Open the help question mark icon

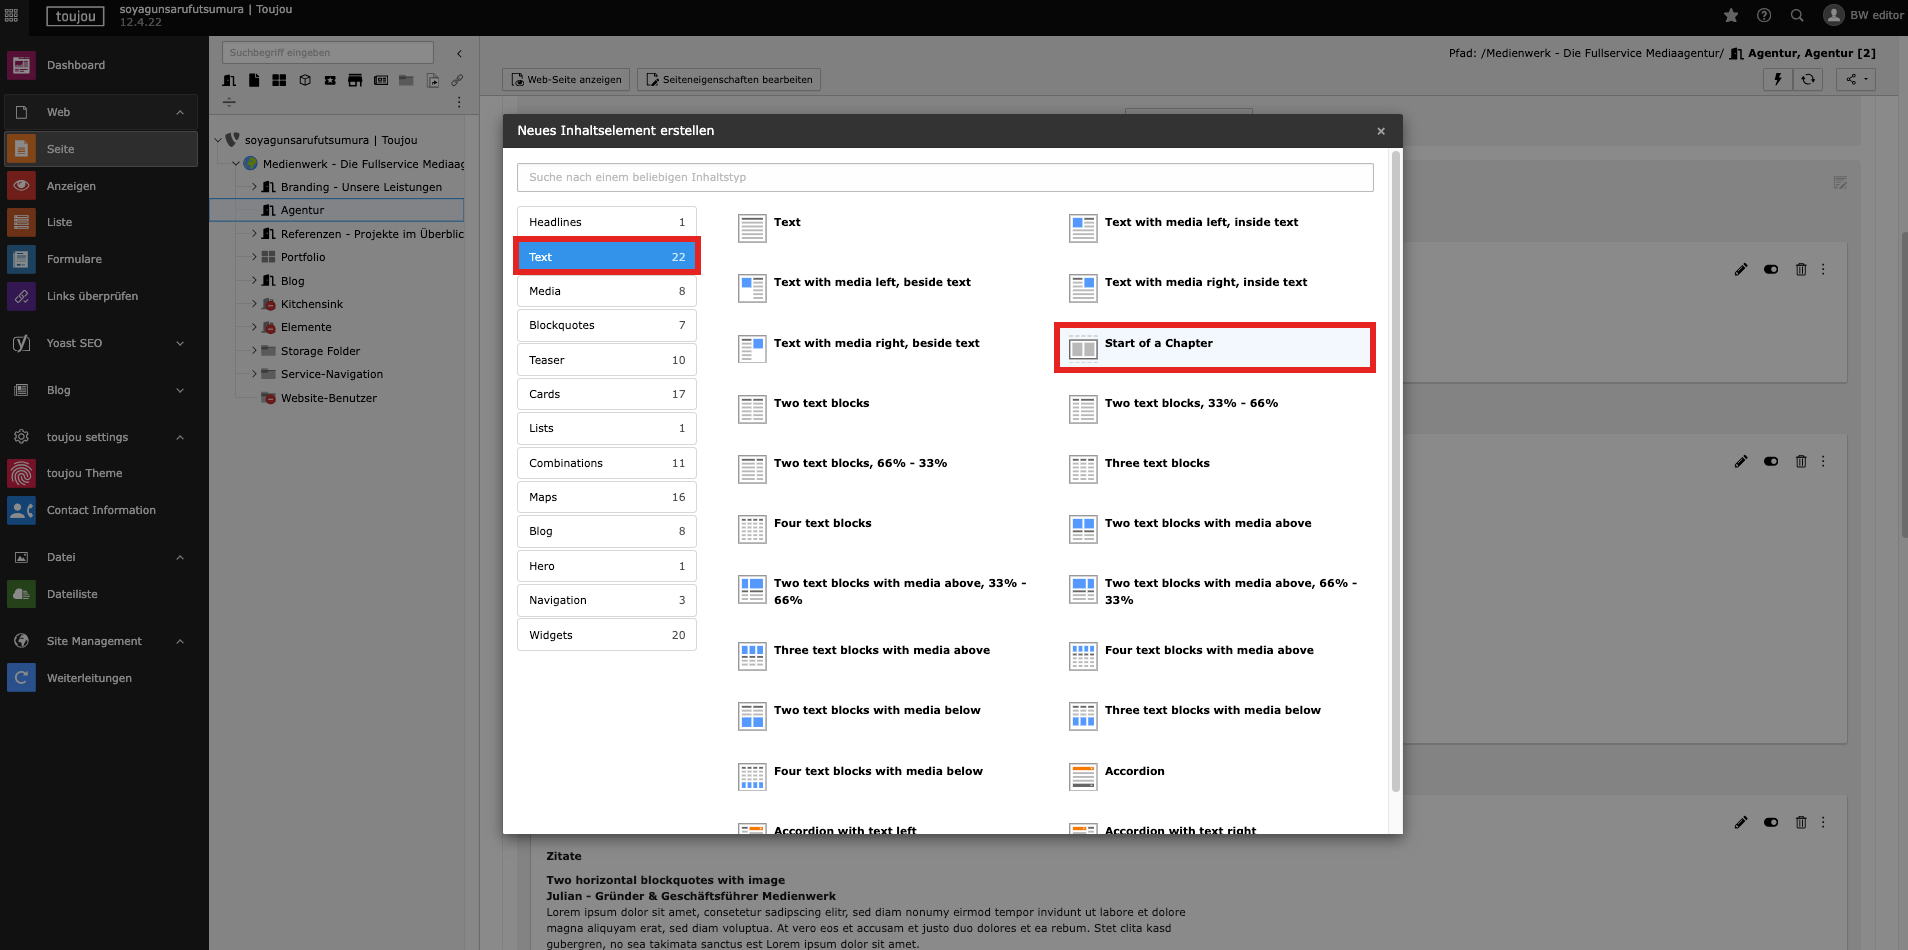tap(1764, 15)
